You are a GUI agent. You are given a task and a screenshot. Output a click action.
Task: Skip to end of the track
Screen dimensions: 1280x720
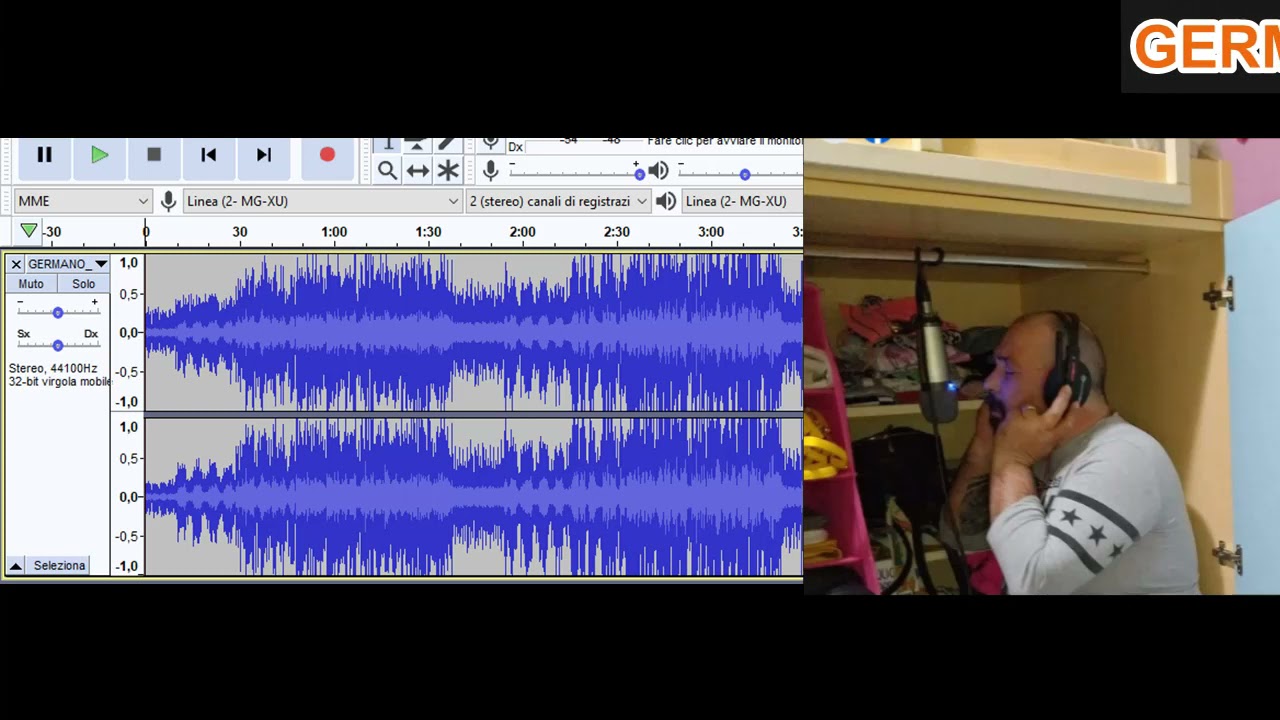[x=264, y=155]
